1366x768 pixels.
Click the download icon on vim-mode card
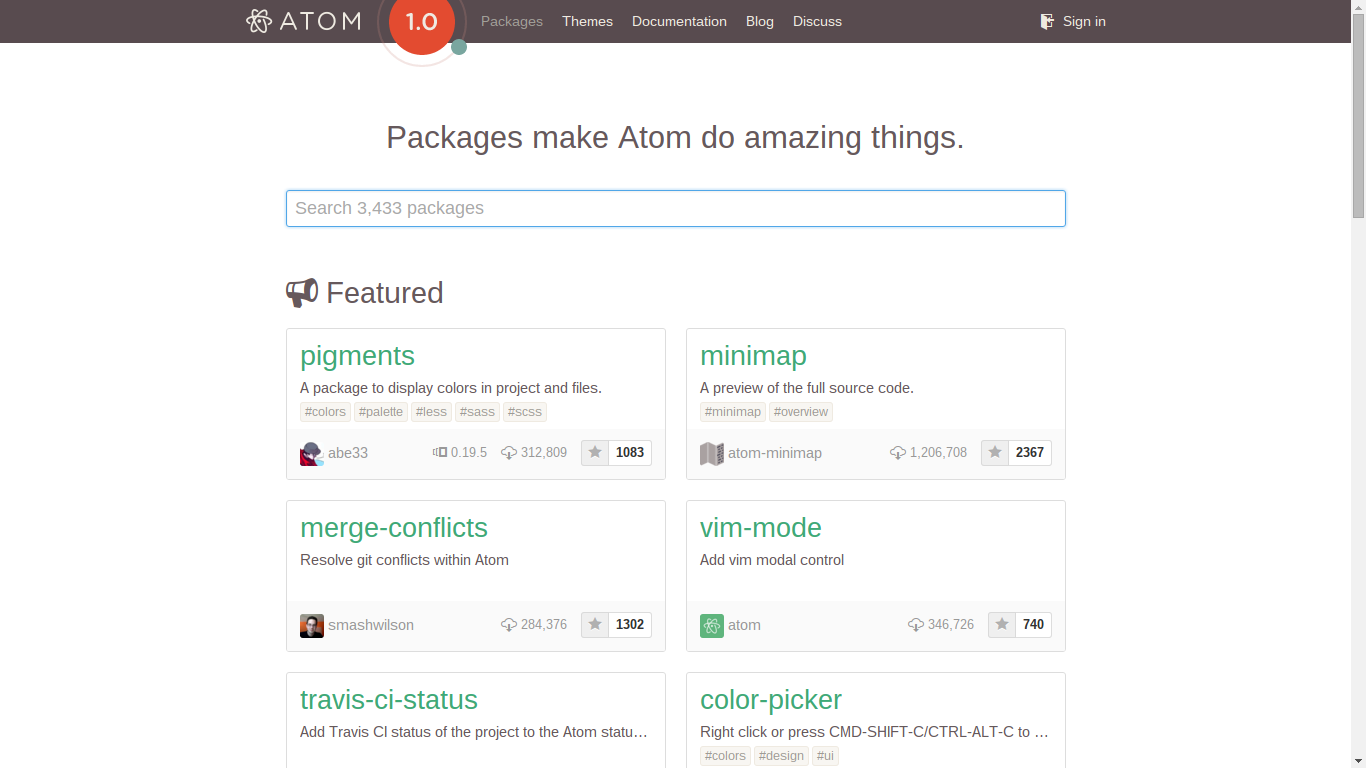coord(916,625)
